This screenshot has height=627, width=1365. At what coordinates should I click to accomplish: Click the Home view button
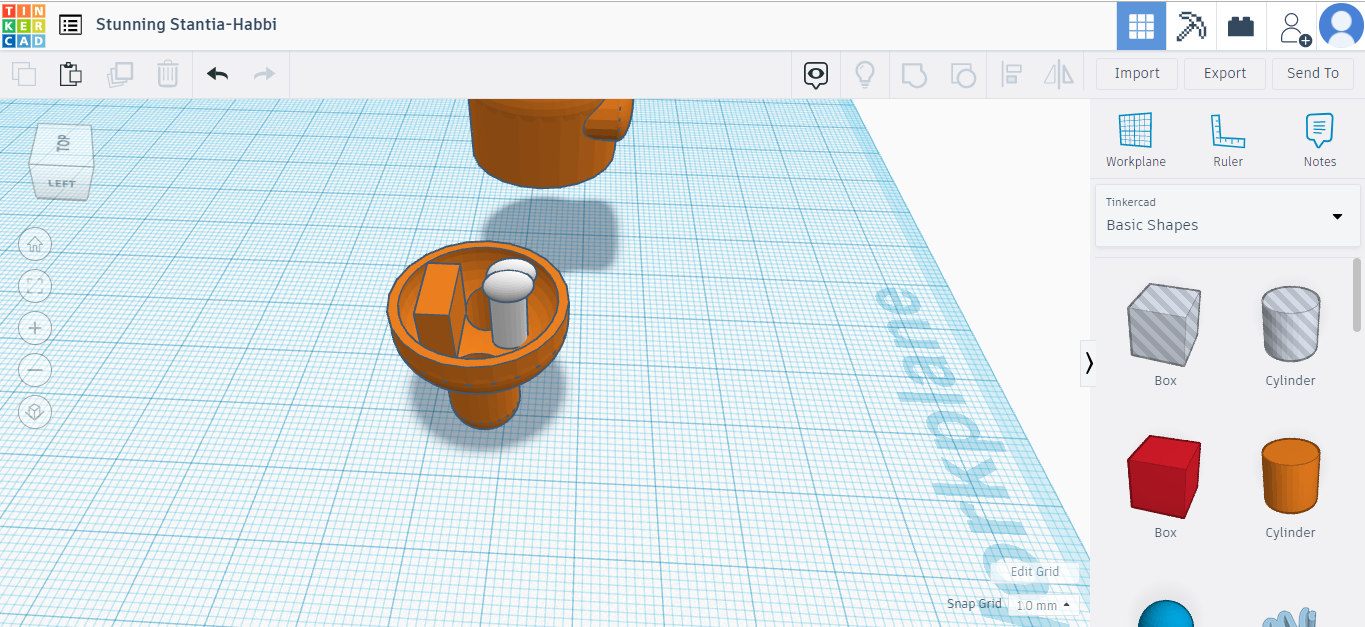[x=35, y=243]
